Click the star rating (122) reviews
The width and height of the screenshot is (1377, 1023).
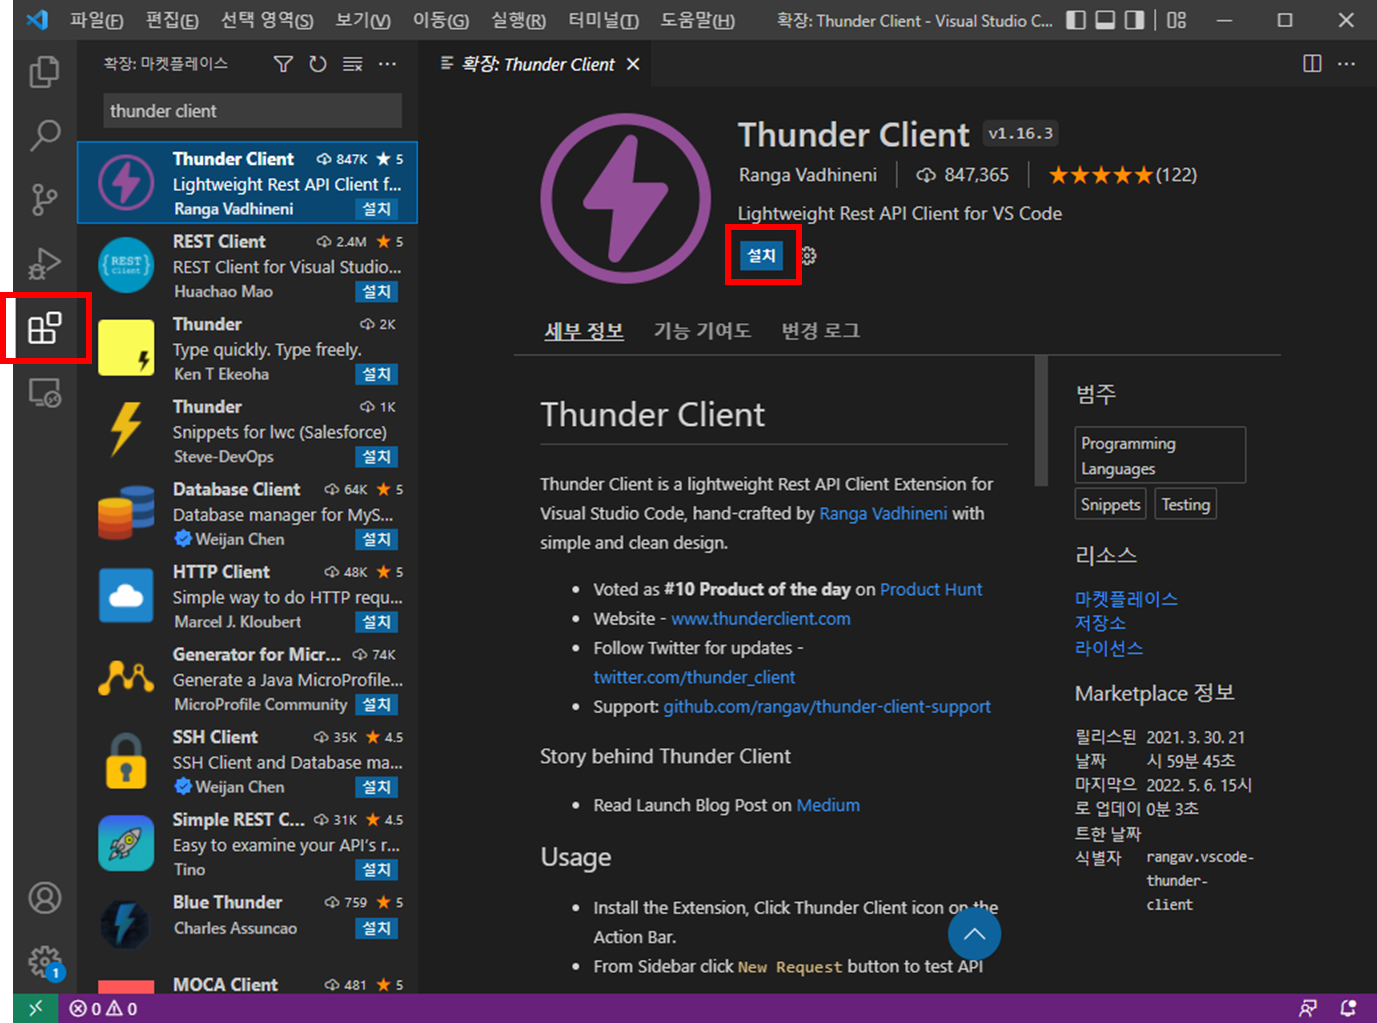(1122, 175)
